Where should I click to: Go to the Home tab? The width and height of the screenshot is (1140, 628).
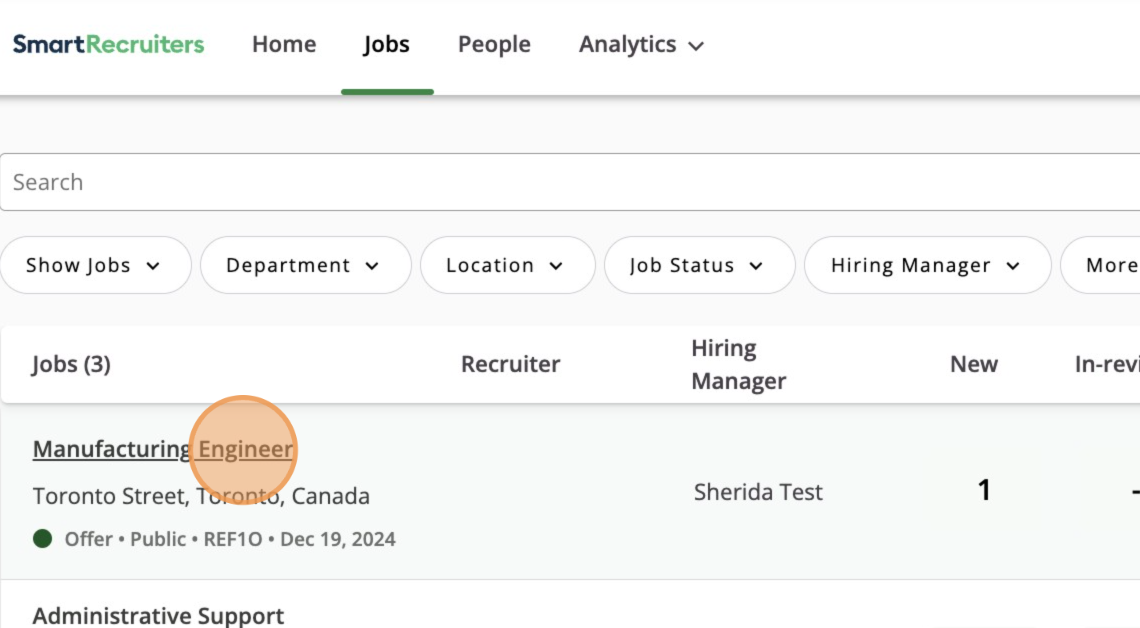click(284, 44)
